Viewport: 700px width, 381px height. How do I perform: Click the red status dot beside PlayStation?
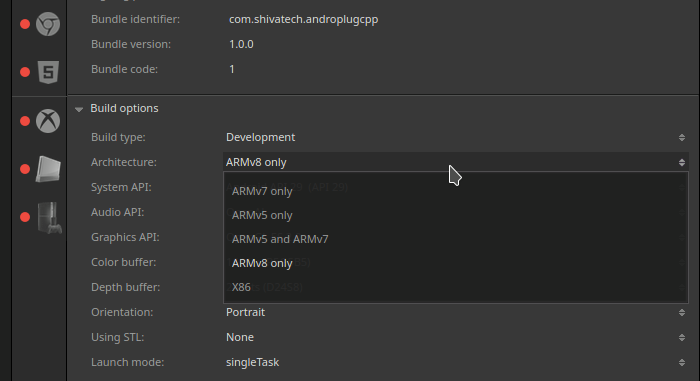[25, 217]
